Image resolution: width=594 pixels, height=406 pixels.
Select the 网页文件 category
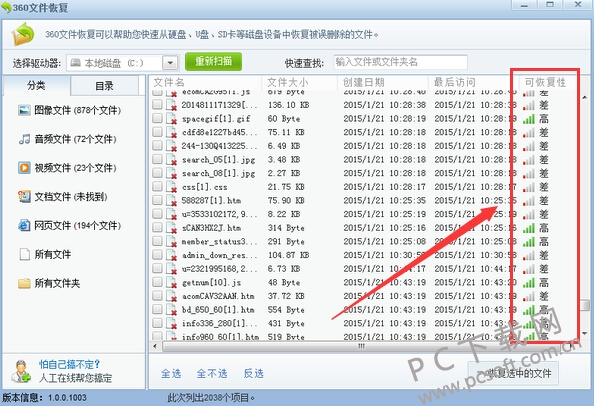coord(69,225)
